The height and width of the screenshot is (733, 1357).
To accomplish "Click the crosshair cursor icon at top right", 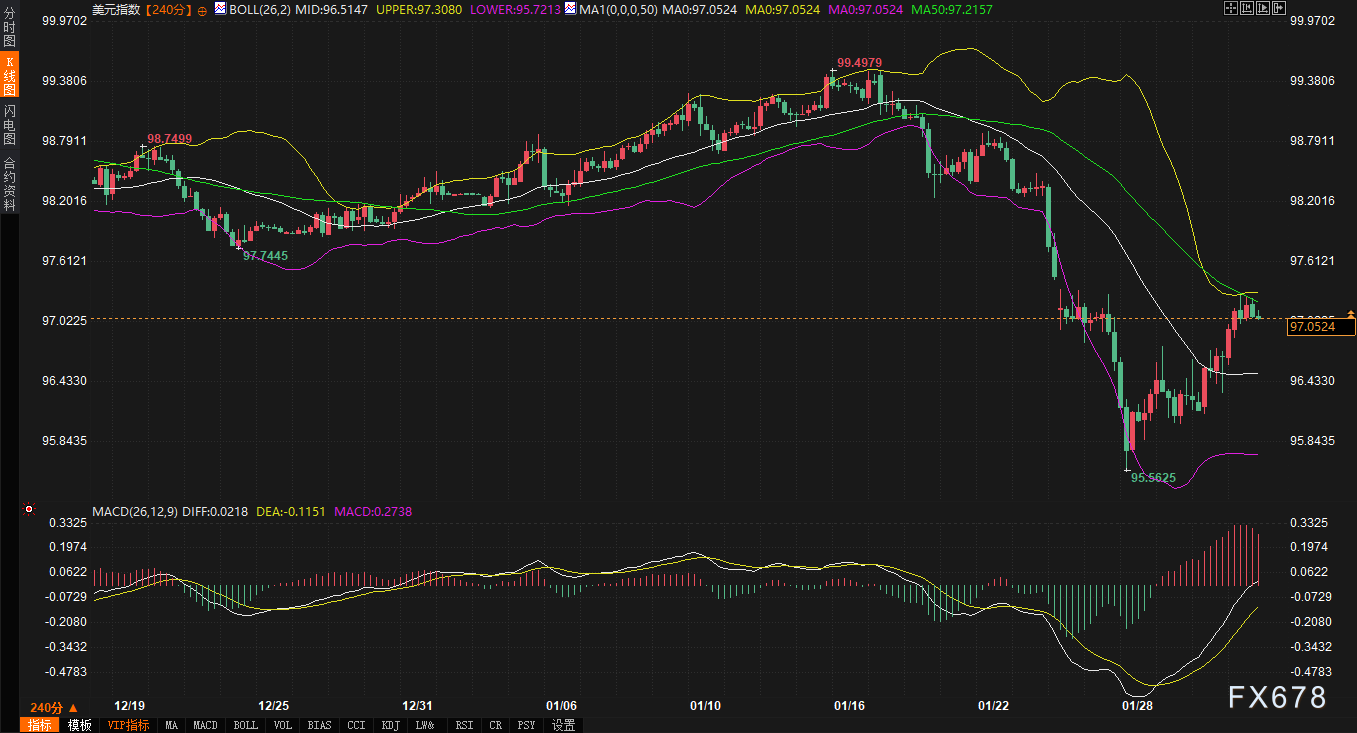I will pyautogui.click(x=1230, y=8).
